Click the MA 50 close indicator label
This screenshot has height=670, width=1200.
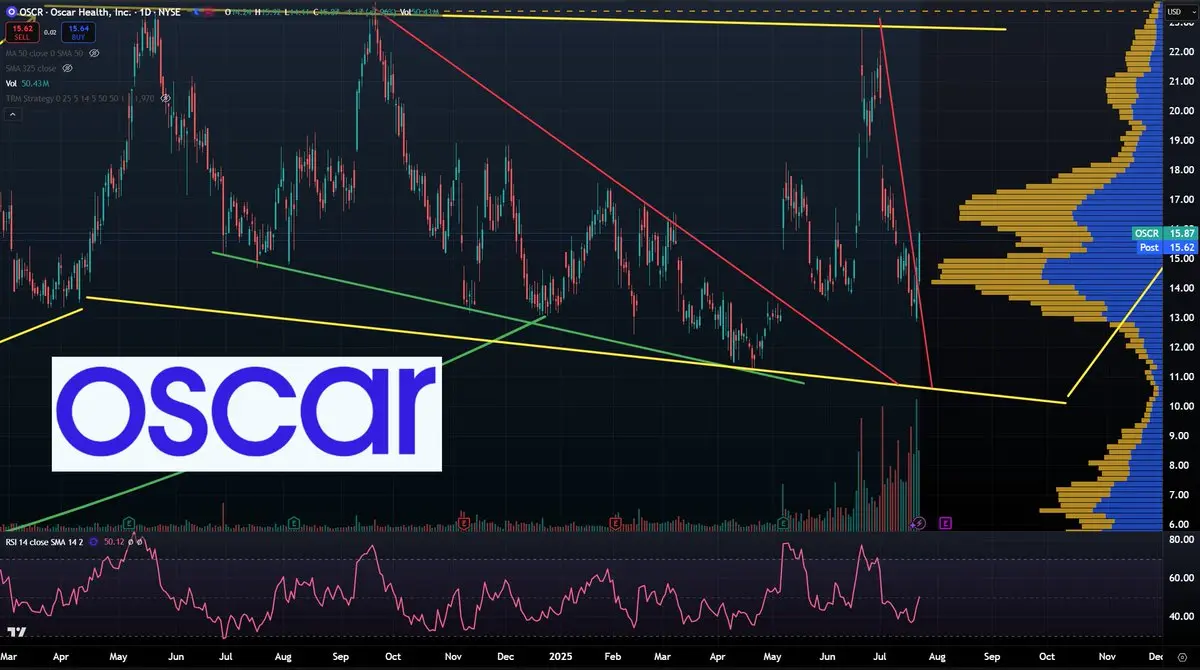[x=44, y=53]
